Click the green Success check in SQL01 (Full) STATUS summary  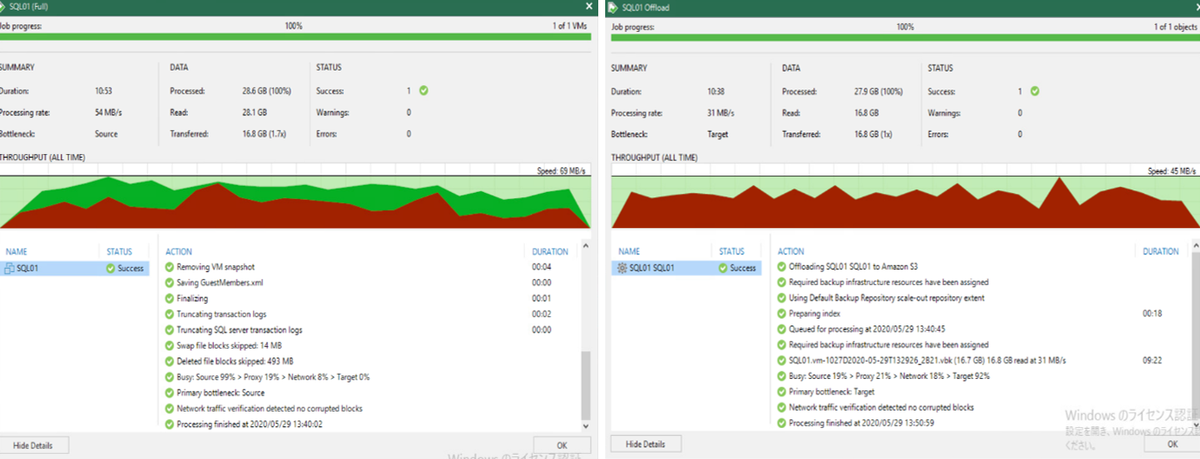[x=424, y=91]
